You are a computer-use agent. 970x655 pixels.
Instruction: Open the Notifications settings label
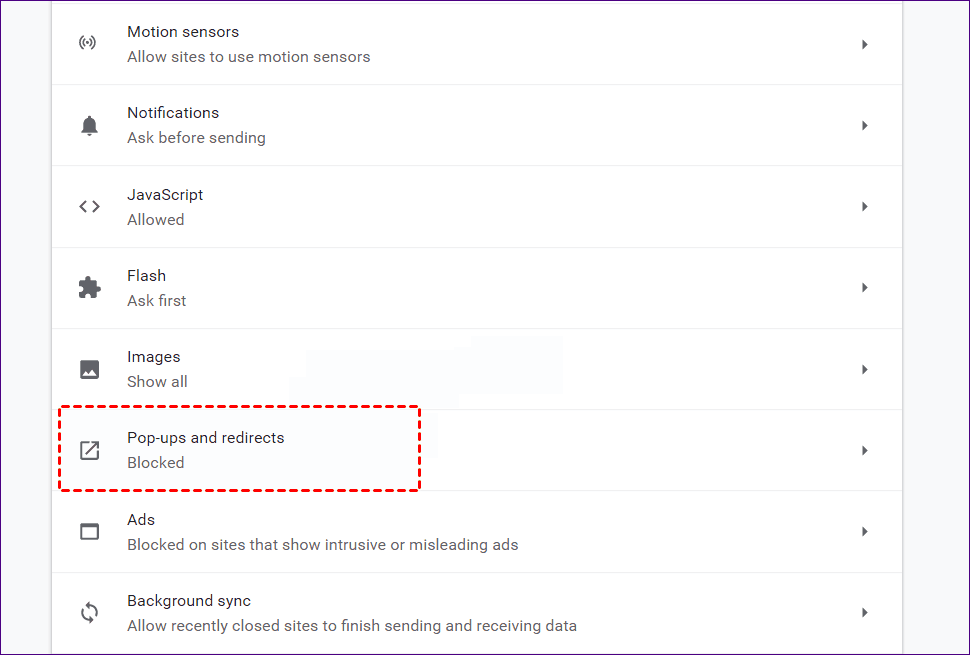coord(173,113)
